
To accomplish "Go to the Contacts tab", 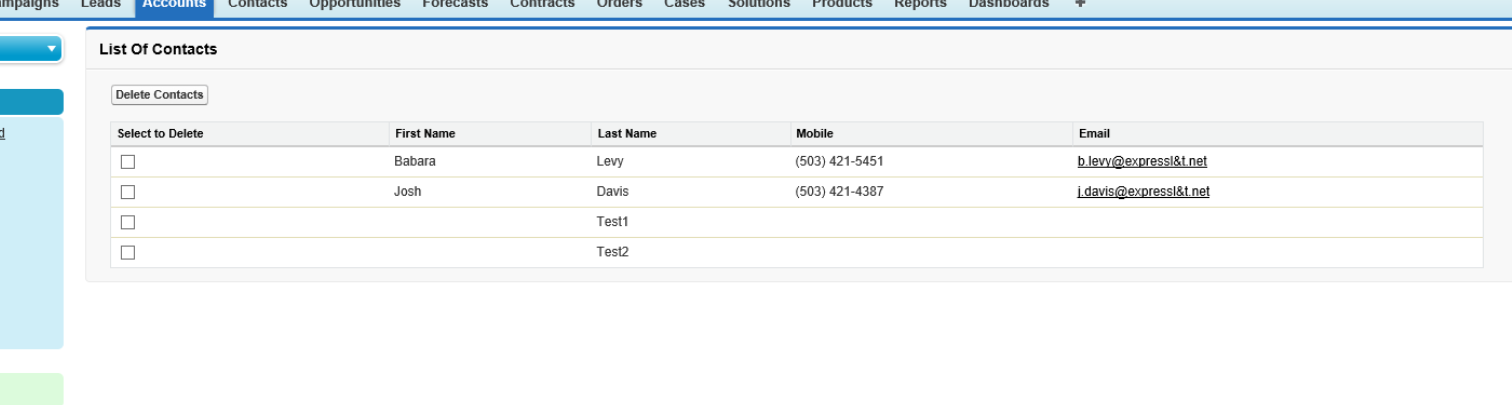I will point(257,5).
